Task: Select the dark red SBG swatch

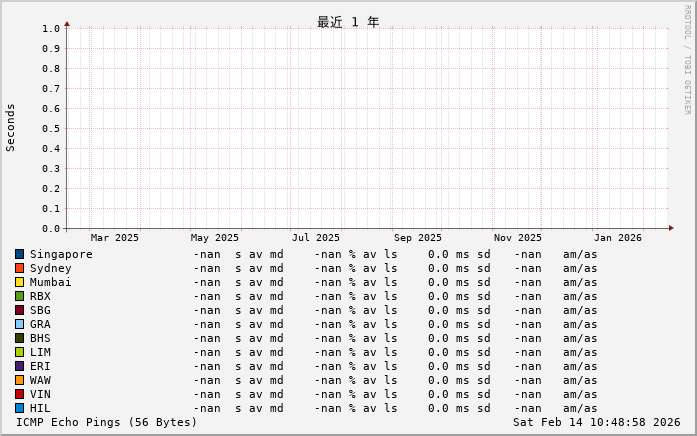Action: click(19, 310)
